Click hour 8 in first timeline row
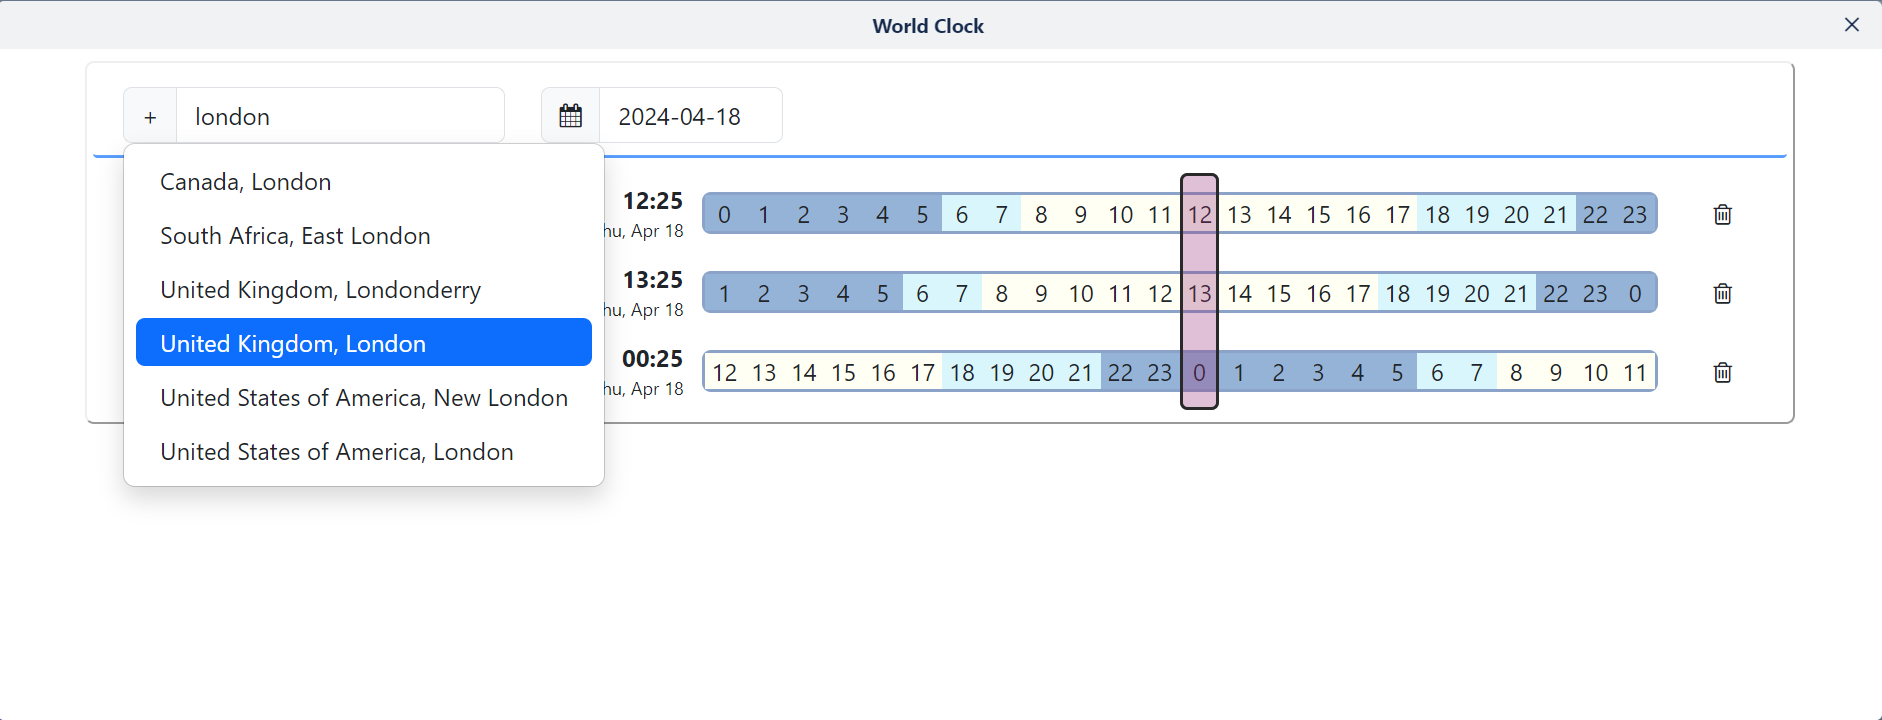This screenshot has width=1882, height=720. coord(1041,214)
